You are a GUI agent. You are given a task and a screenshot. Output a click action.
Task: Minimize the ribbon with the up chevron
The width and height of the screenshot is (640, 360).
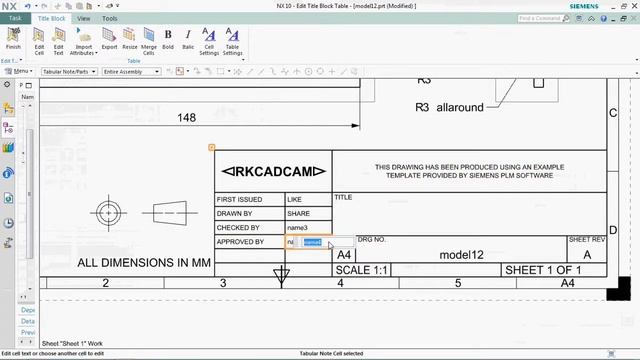click(x=591, y=19)
